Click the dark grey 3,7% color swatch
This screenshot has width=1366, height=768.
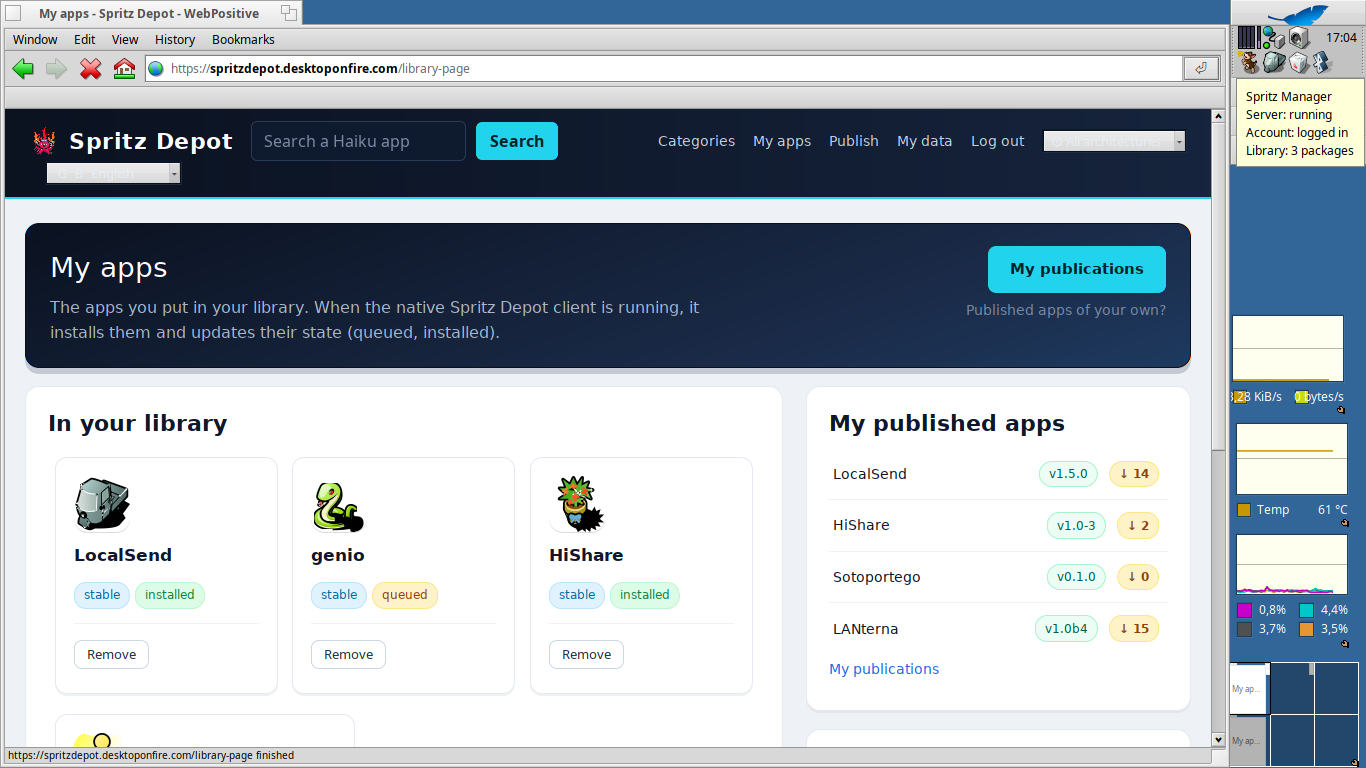[x=1244, y=629]
